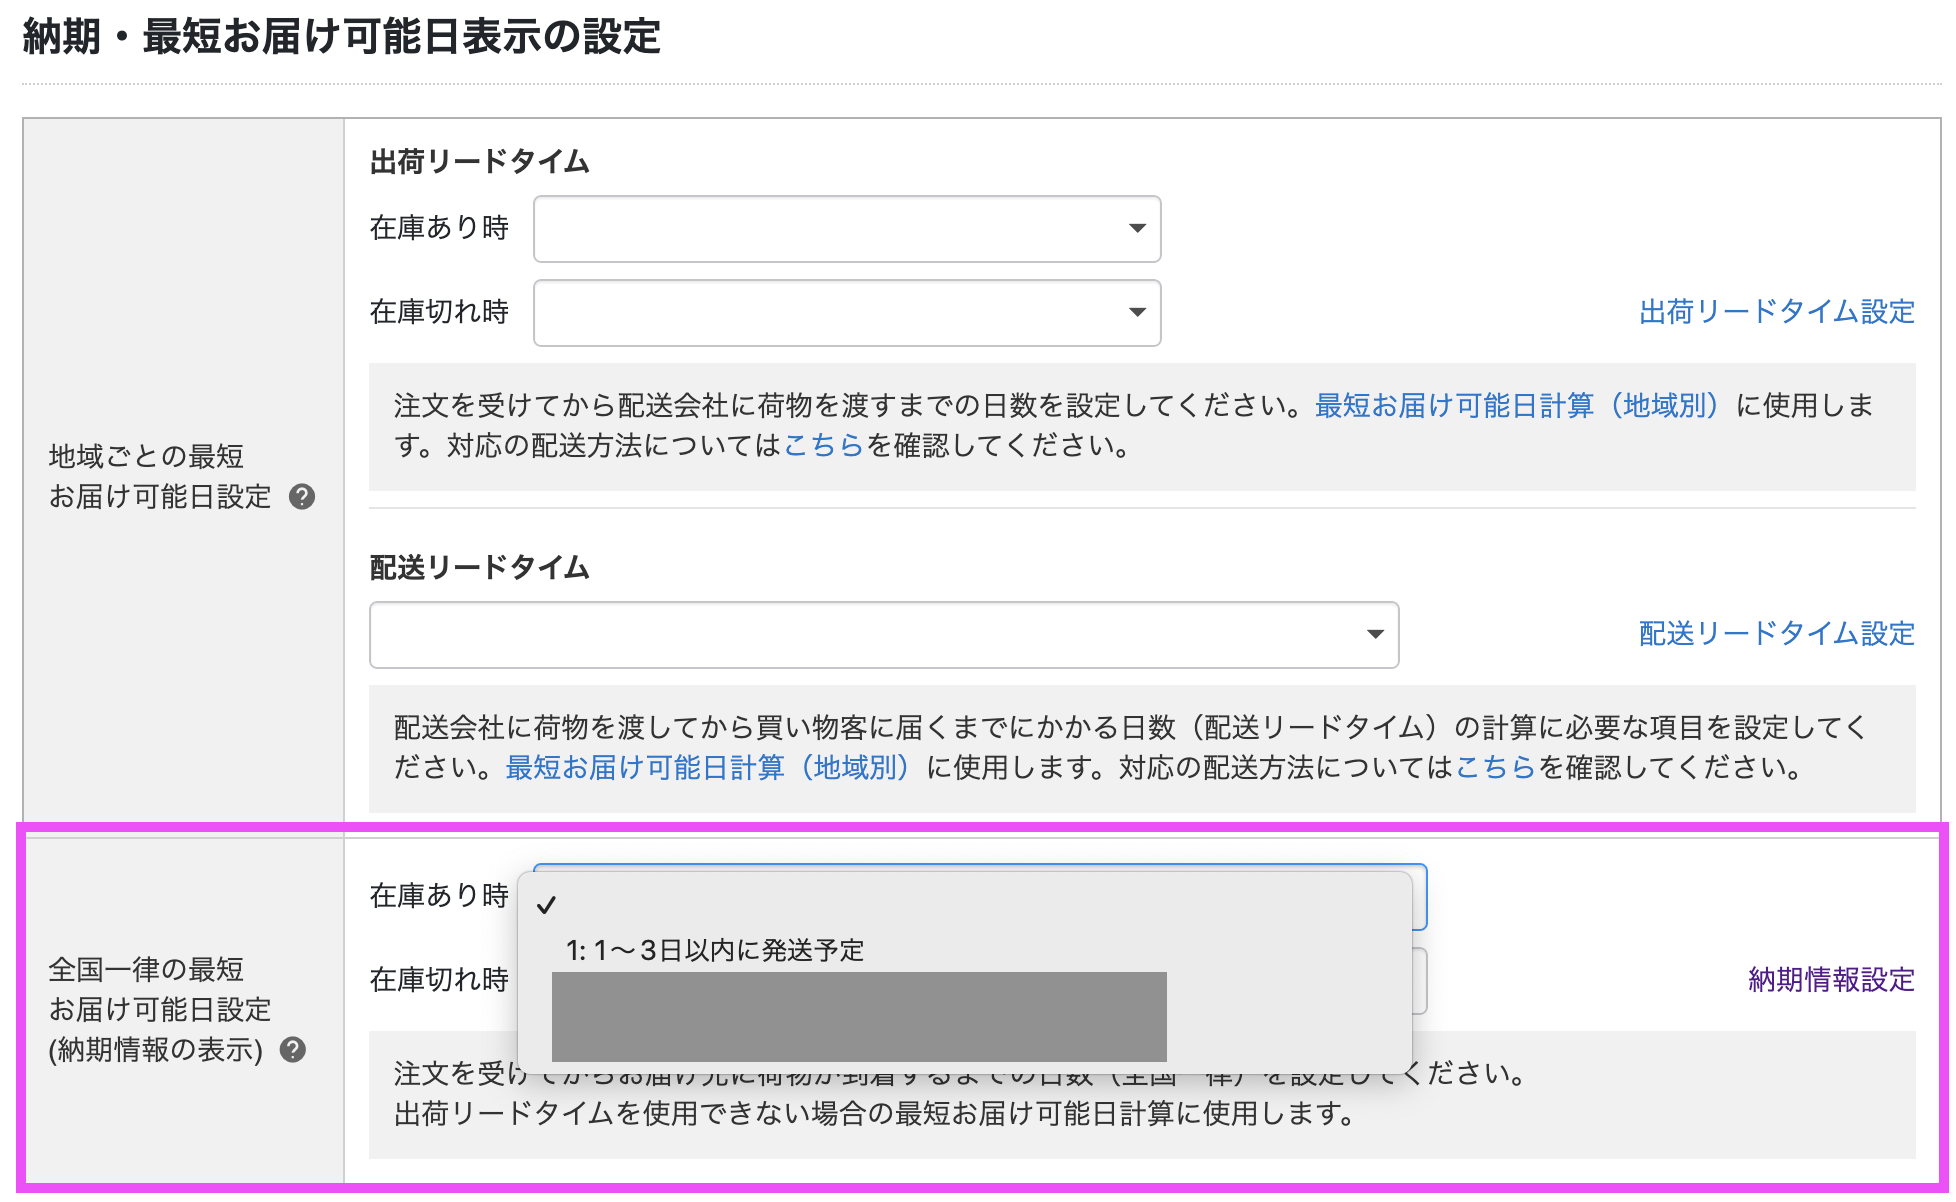Click the 出荷リードタイム設定 link
The width and height of the screenshot is (1956, 1202).
click(x=1777, y=312)
